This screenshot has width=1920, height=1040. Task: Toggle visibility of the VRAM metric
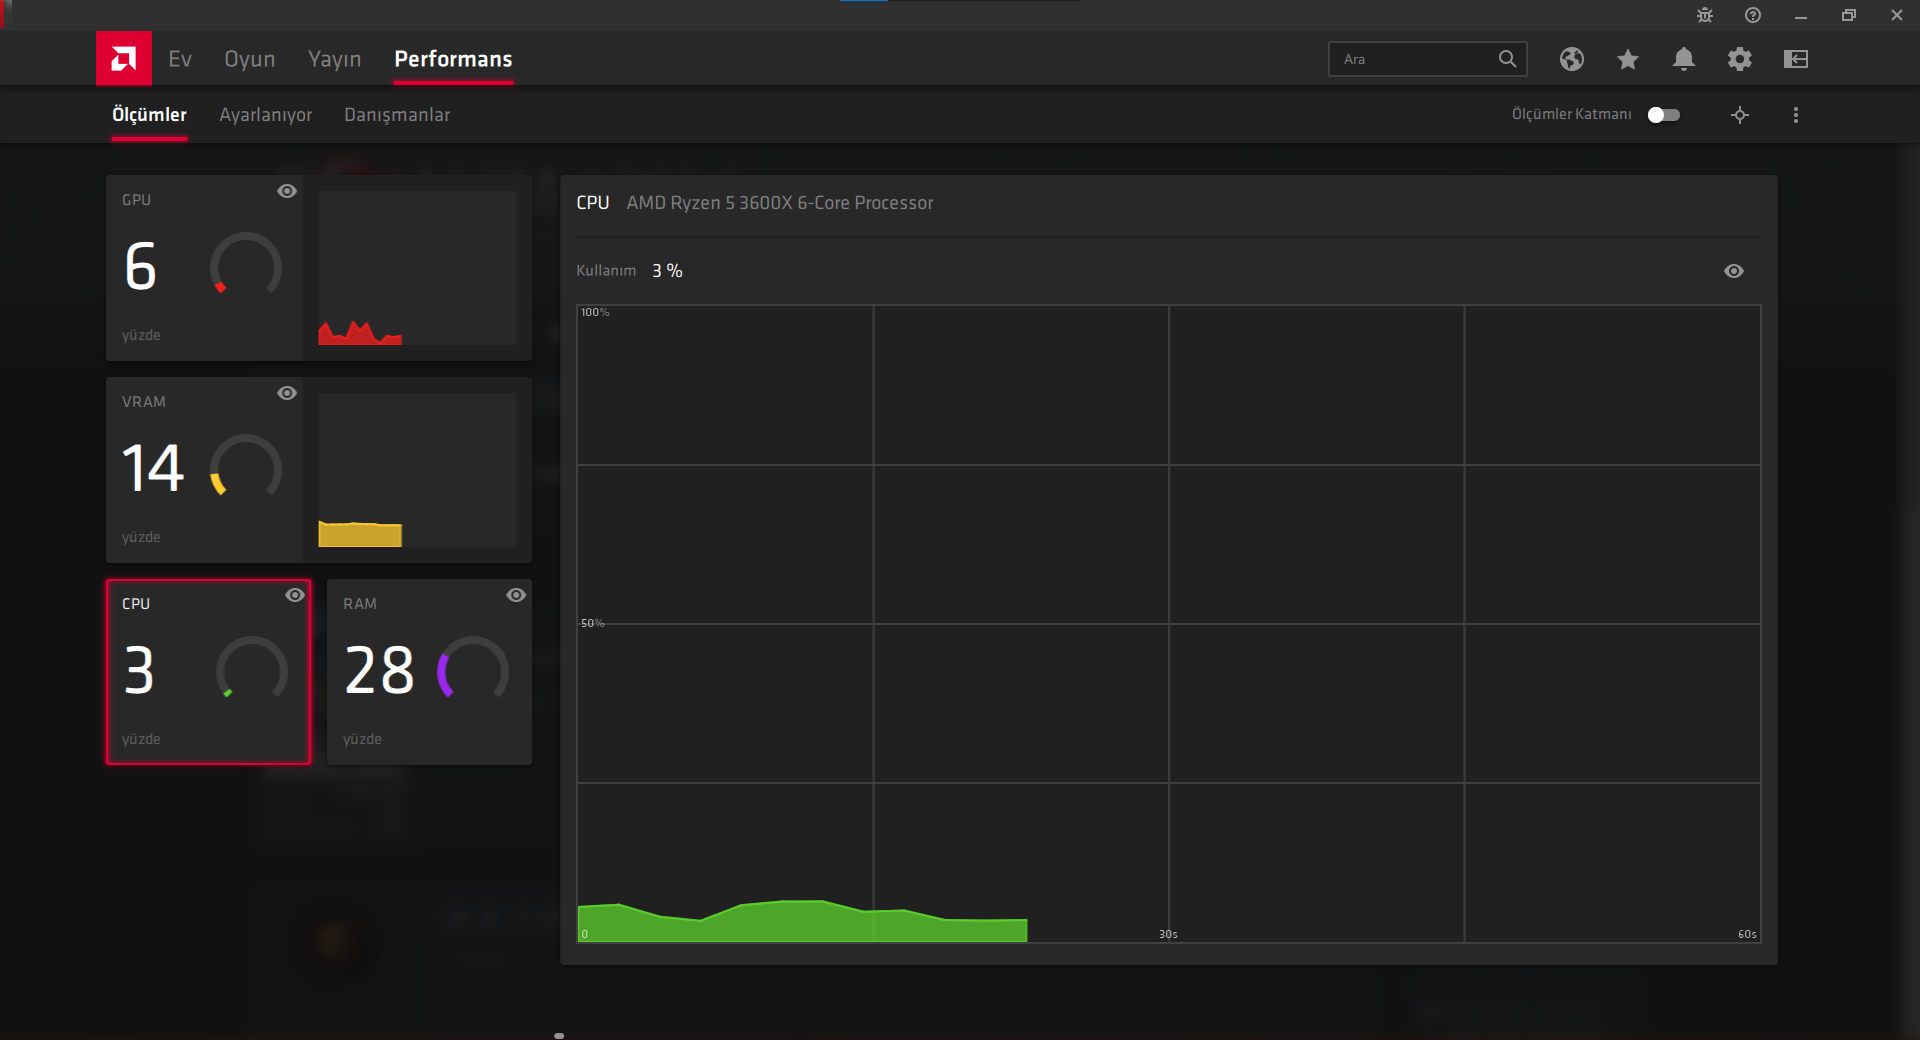pos(287,393)
